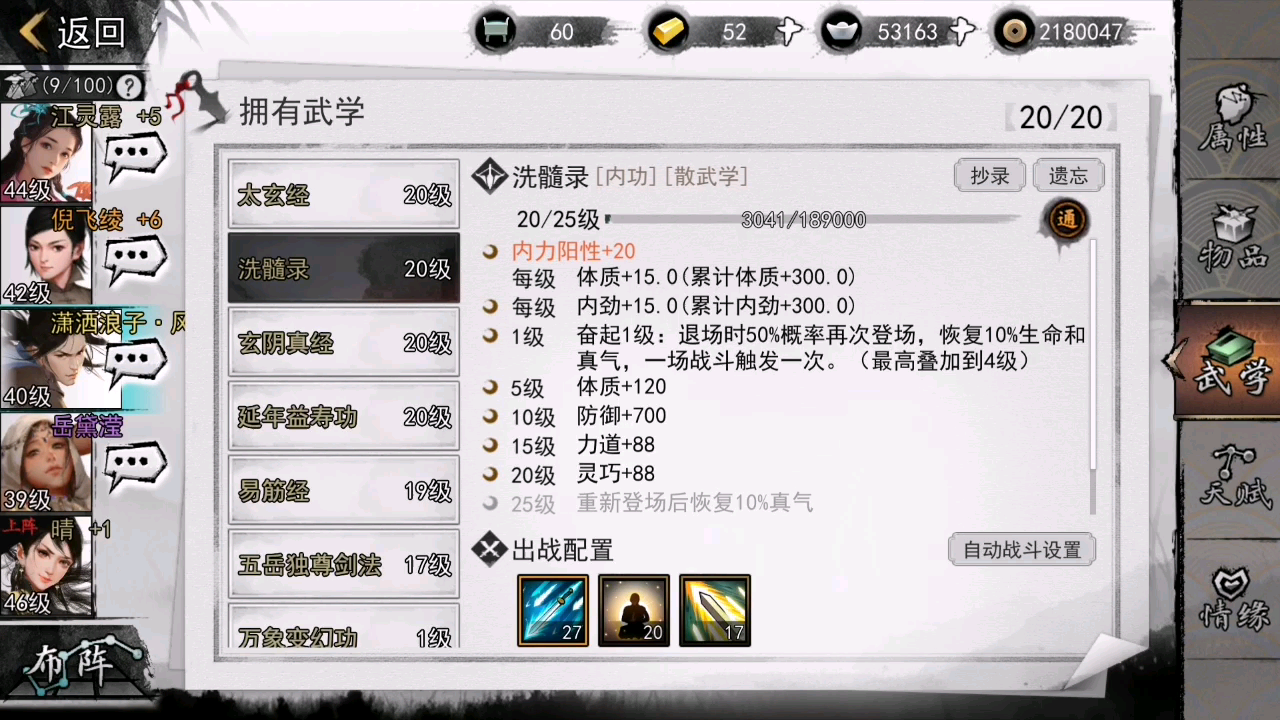This screenshot has height=720, width=1280.
Task: Tap the gold ingot plus icon
Action: tap(789, 32)
